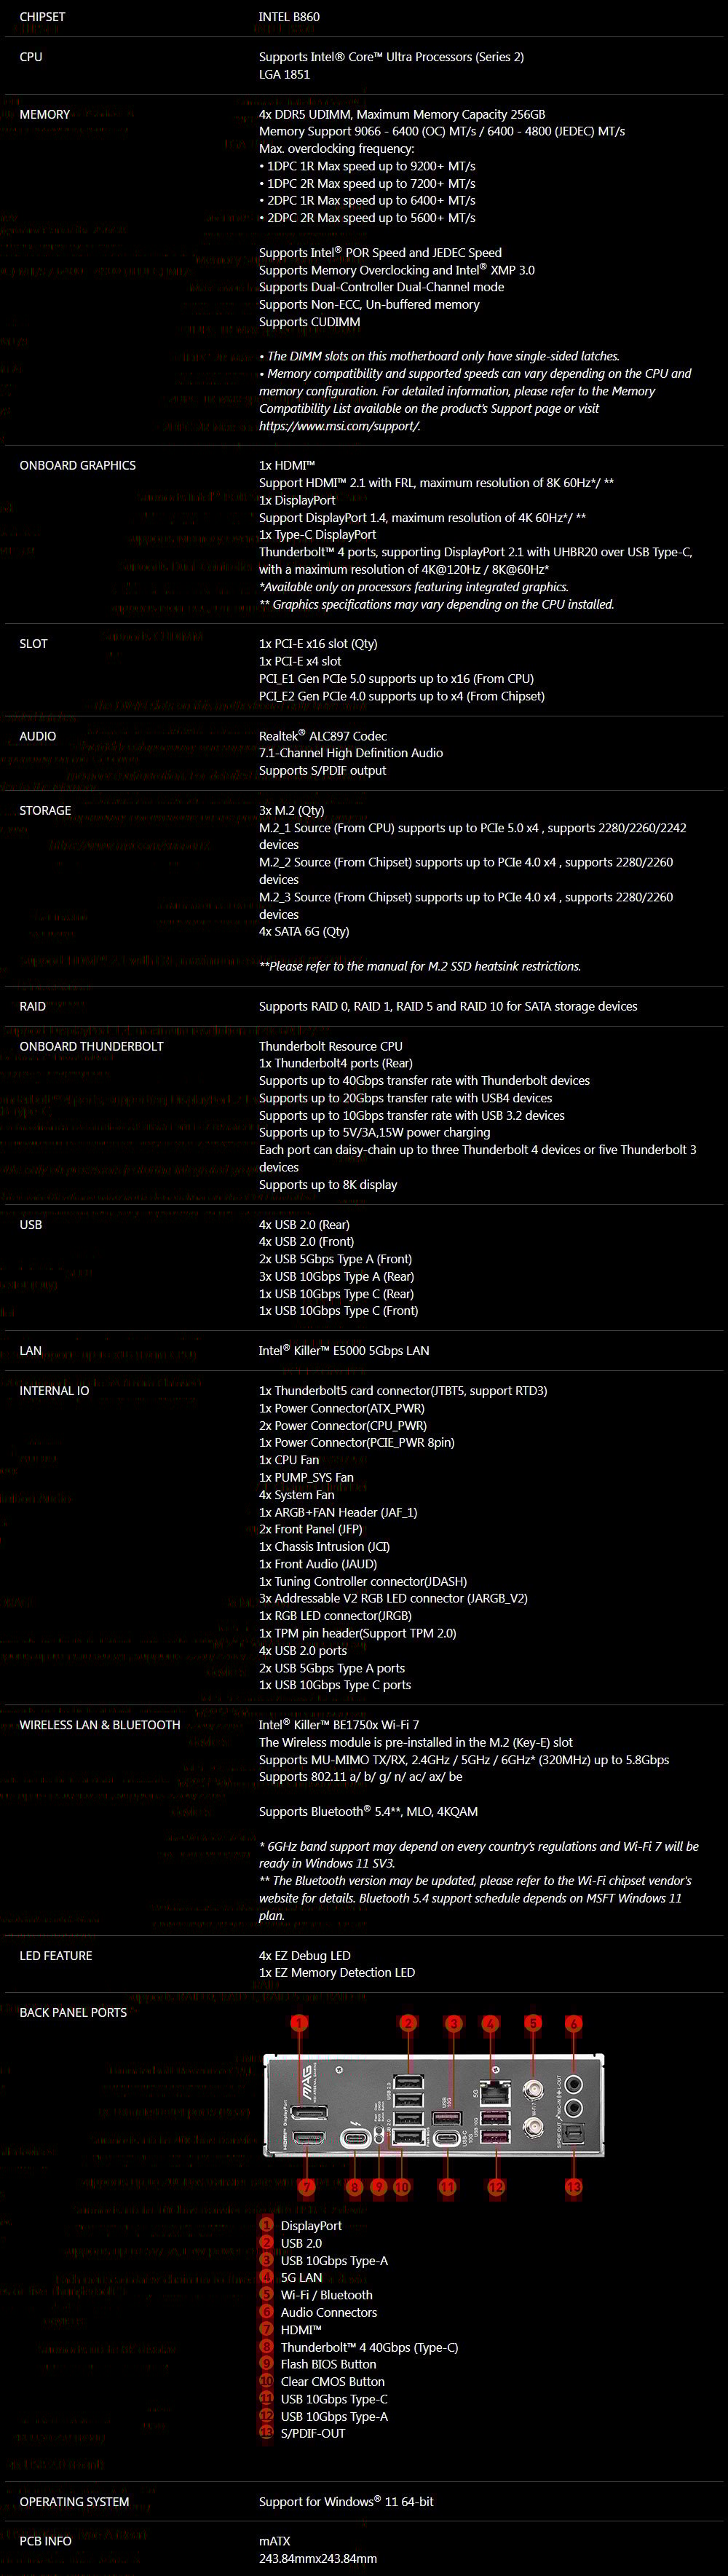
Task: Click '1x Tuning Controller connector(JDASH)'
Action: coord(363,1582)
